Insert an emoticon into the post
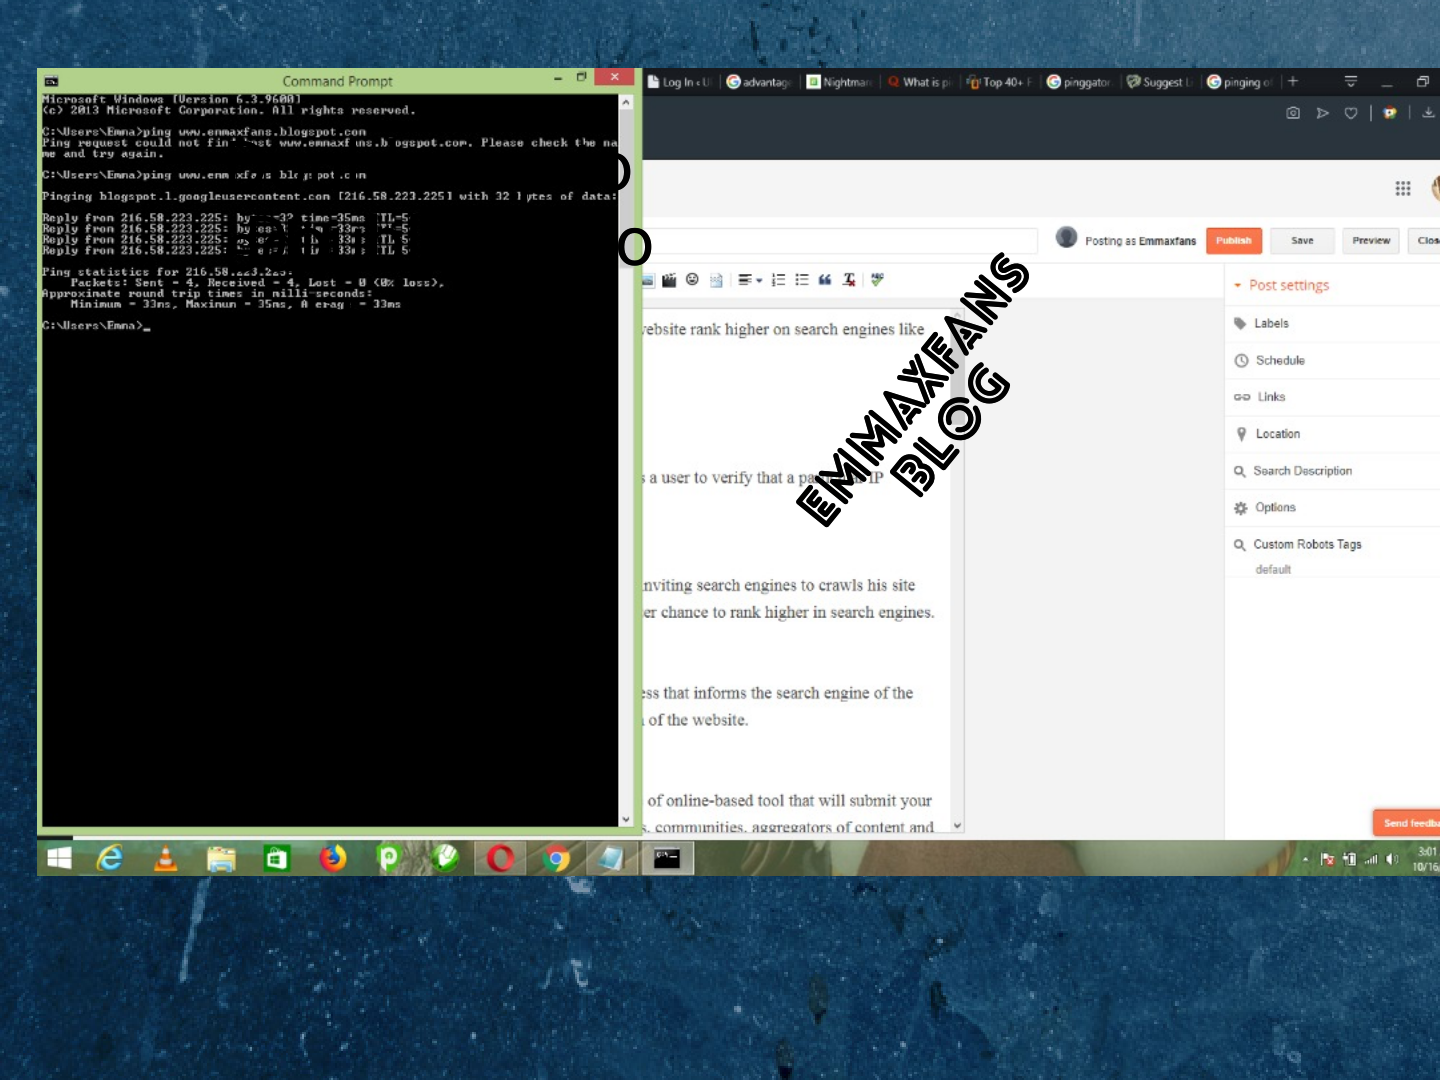The height and width of the screenshot is (1080, 1440). 693,280
